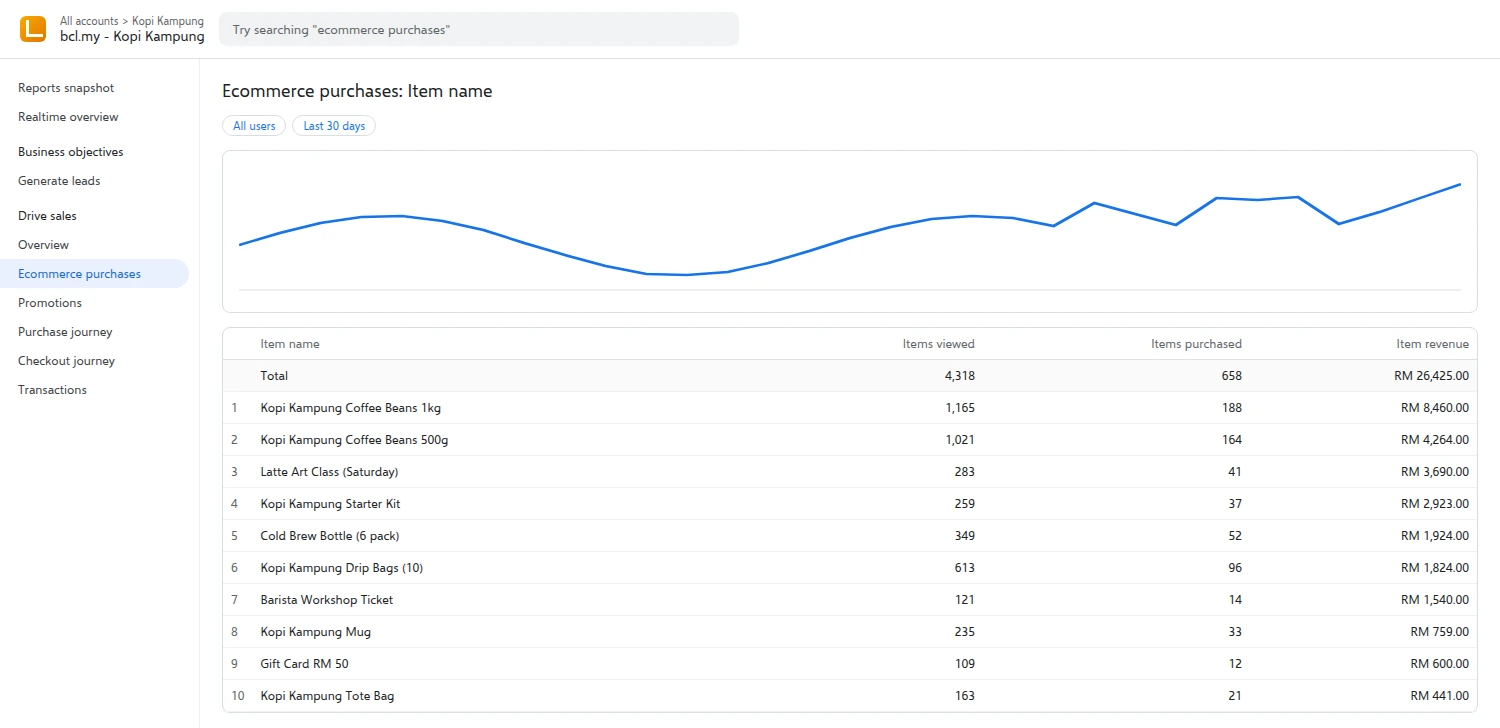Click total items purchased value 658
Viewport: 1500px width, 728px height.
click(x=1232, y=376)
